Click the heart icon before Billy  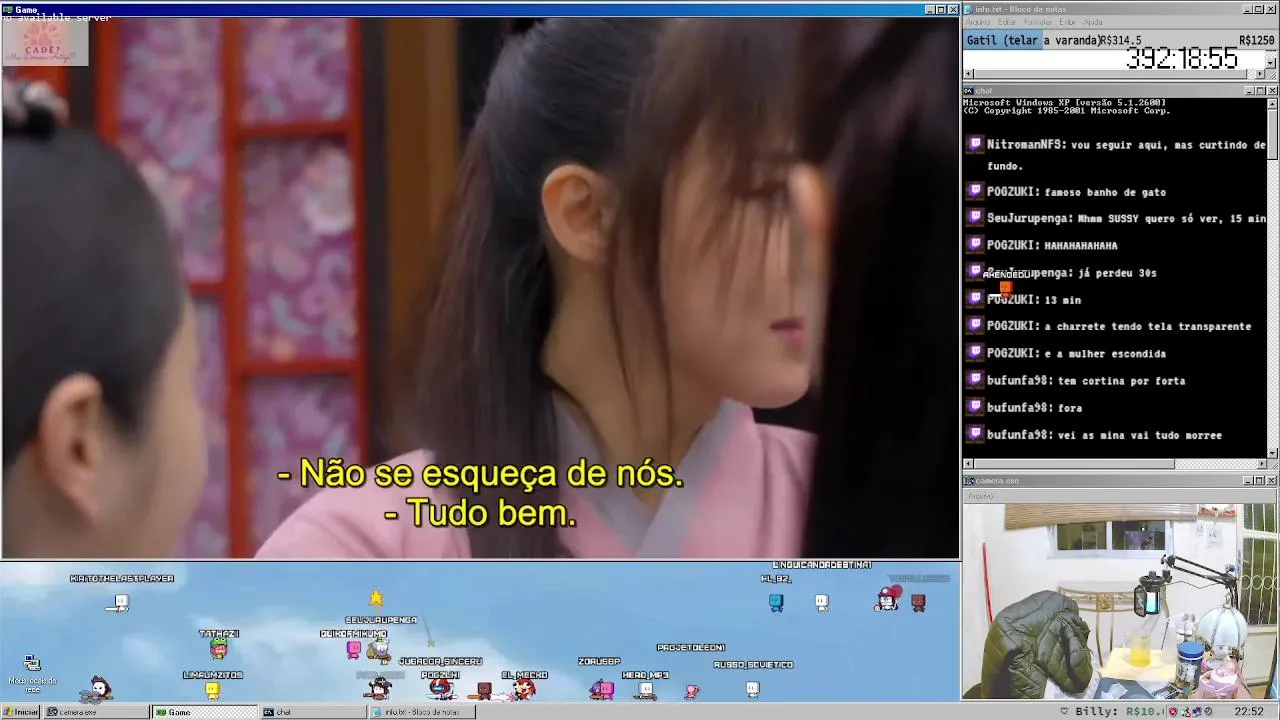(1063, 712)
